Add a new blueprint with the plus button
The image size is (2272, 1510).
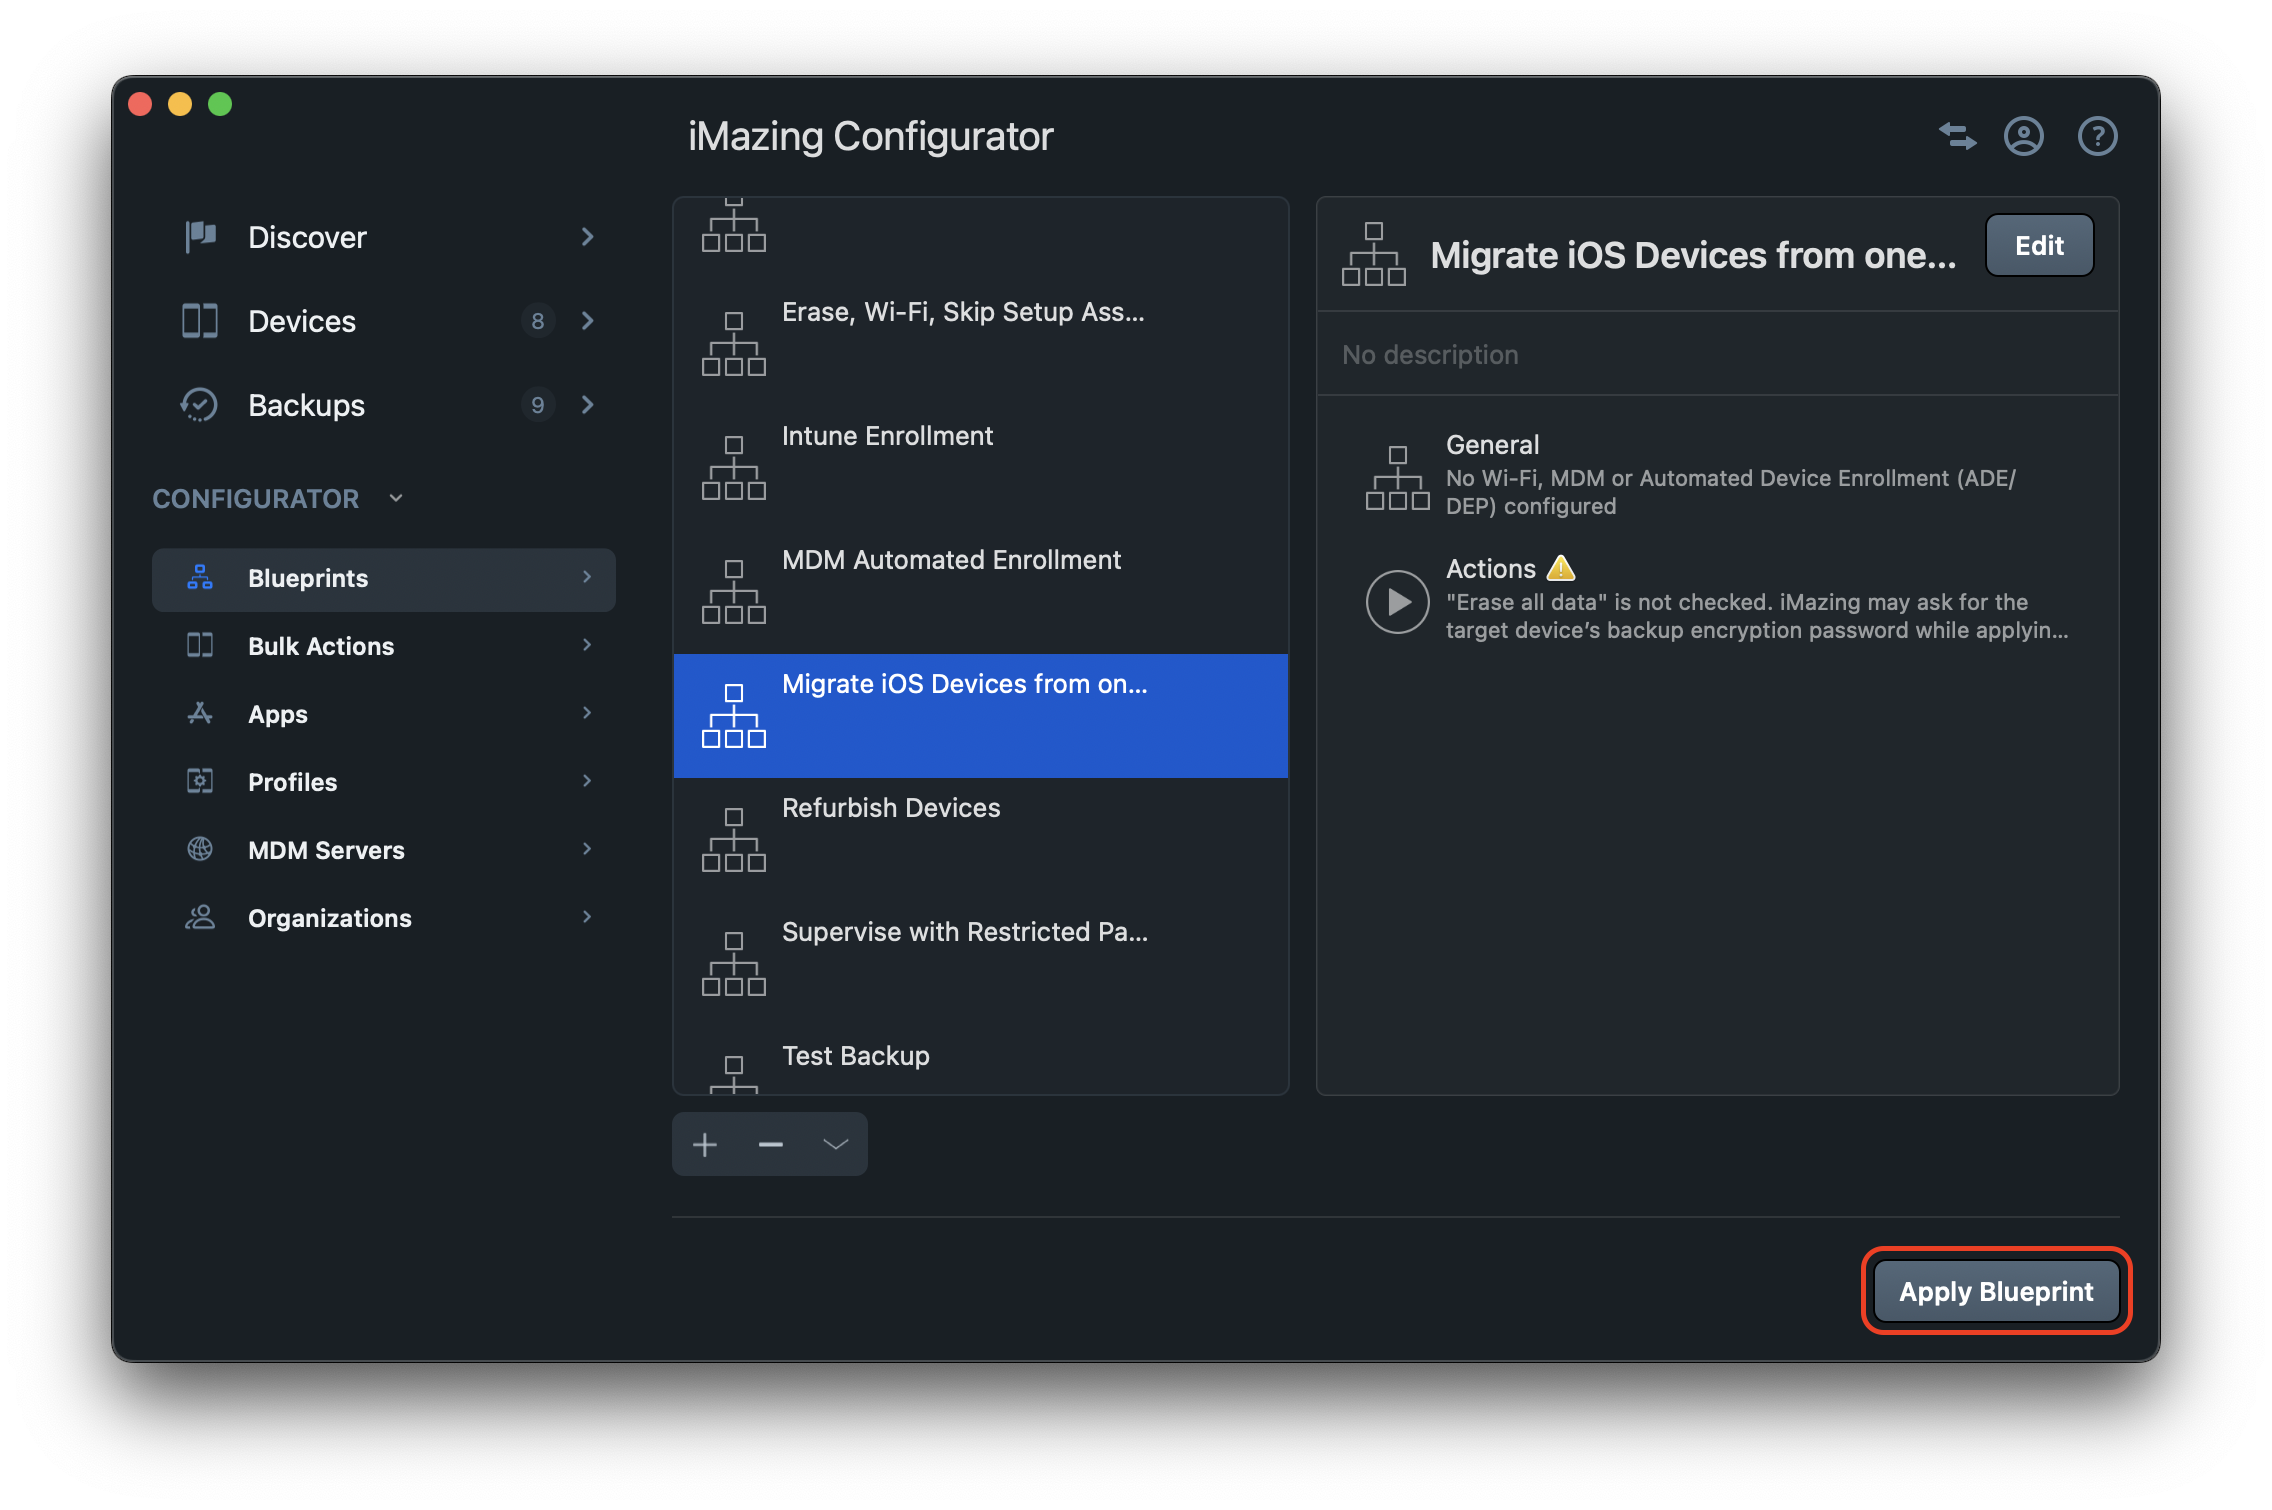coord(704,1143)
